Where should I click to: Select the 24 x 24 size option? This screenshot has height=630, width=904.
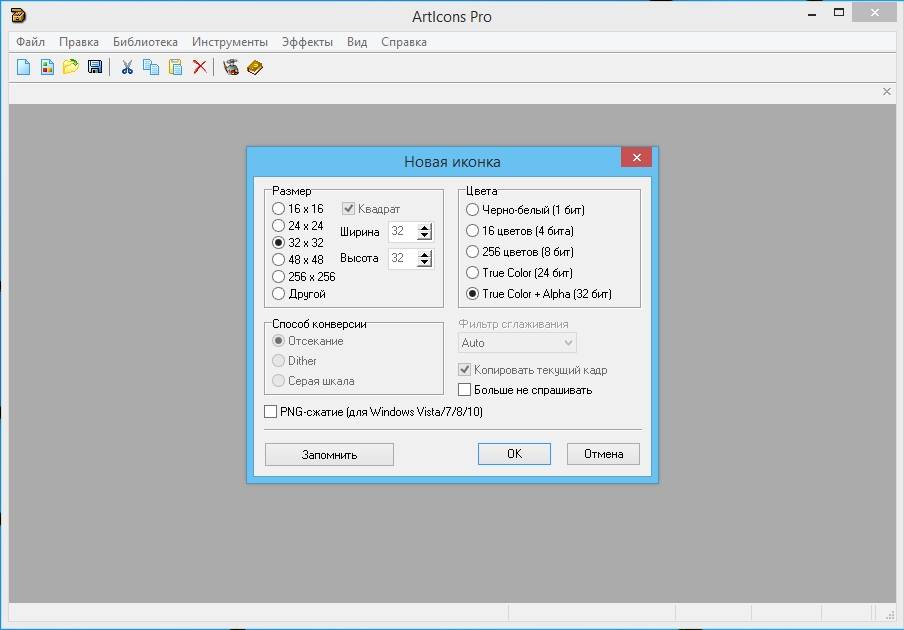click(x=298, y=225)
